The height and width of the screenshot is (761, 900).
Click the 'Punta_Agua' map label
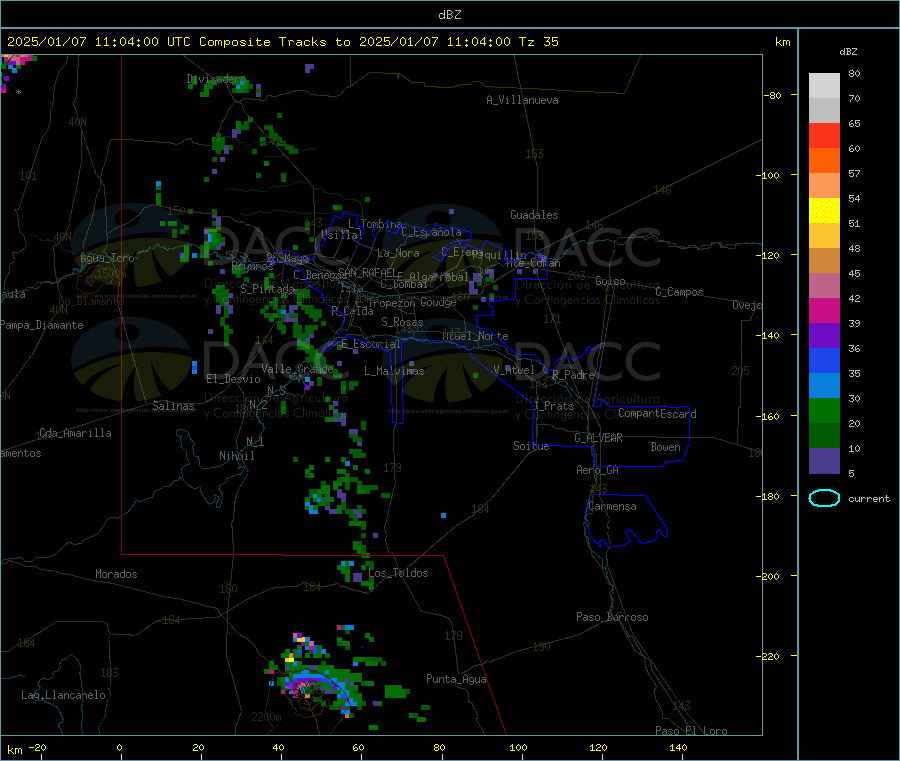pyautogui.click(x=456, y=679)
